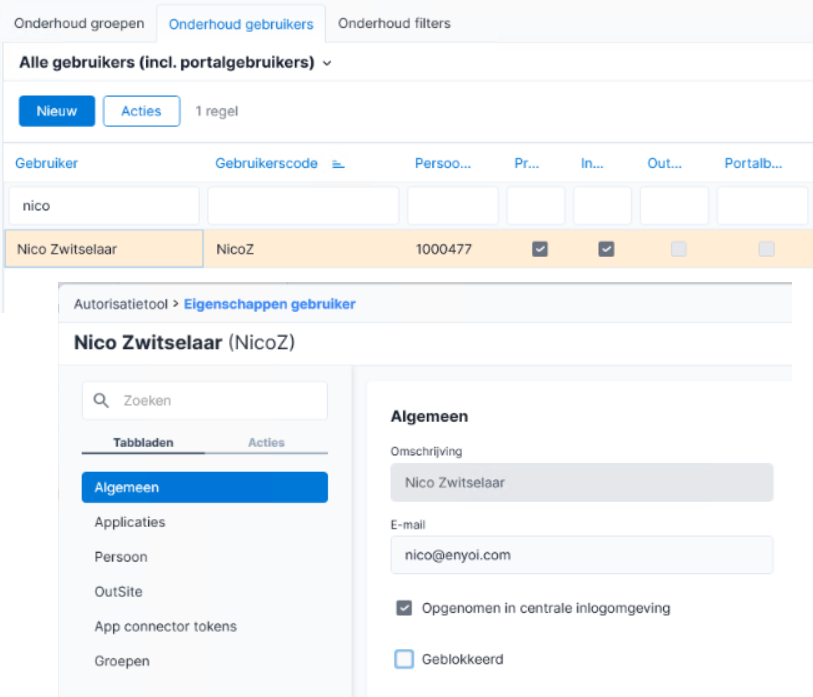Enable the Portalb... checkbox in user row
This screenshot has width=813, height=697.
tap(766, 249)
